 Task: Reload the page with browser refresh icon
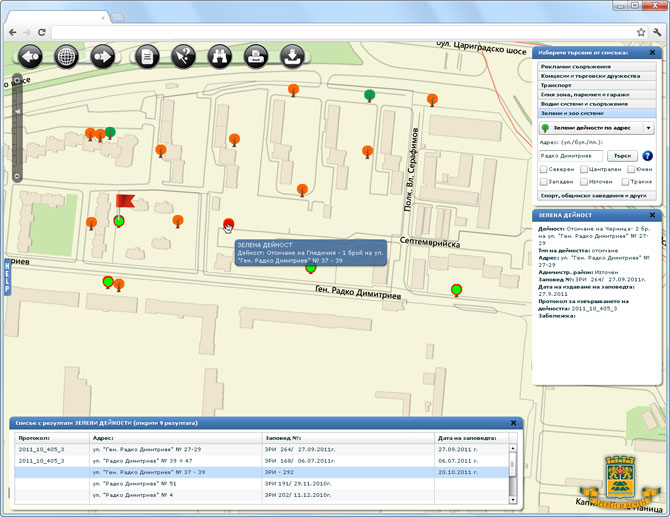pyautogui.click(x=41, y=32)
